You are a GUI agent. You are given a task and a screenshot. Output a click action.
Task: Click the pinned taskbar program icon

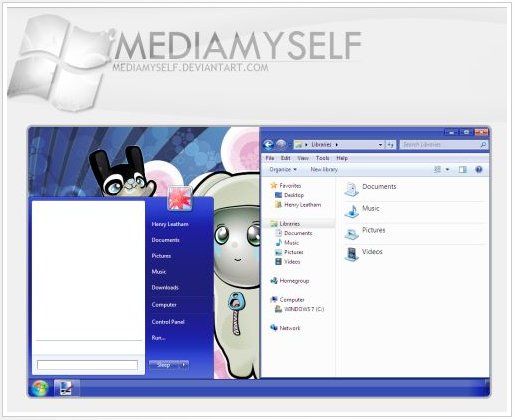click(66, 388)
